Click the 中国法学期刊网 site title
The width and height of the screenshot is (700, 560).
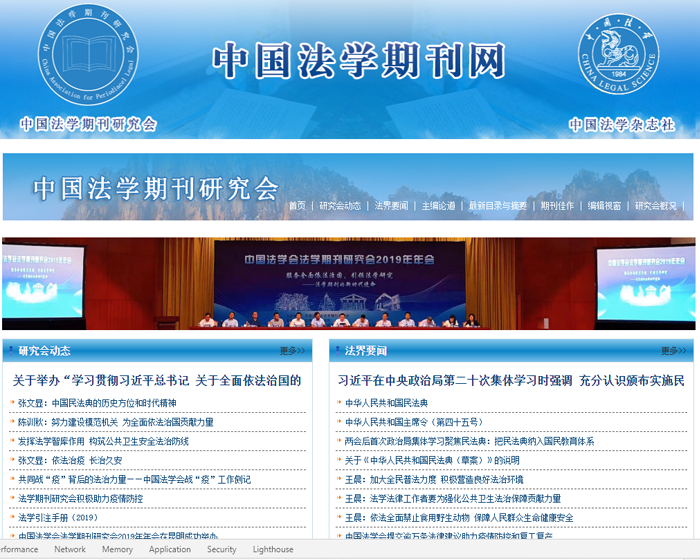pyautogui.click(x=358, y=60)
